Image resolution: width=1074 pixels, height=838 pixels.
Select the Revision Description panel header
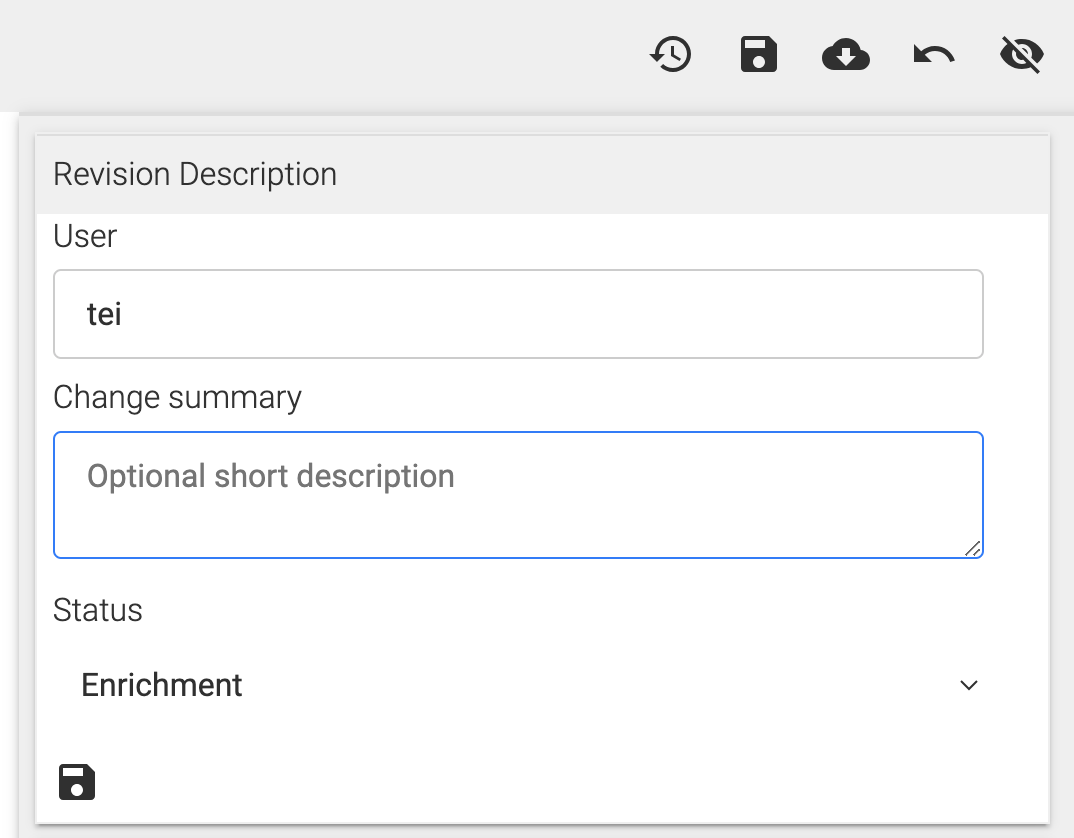(540, 174)
